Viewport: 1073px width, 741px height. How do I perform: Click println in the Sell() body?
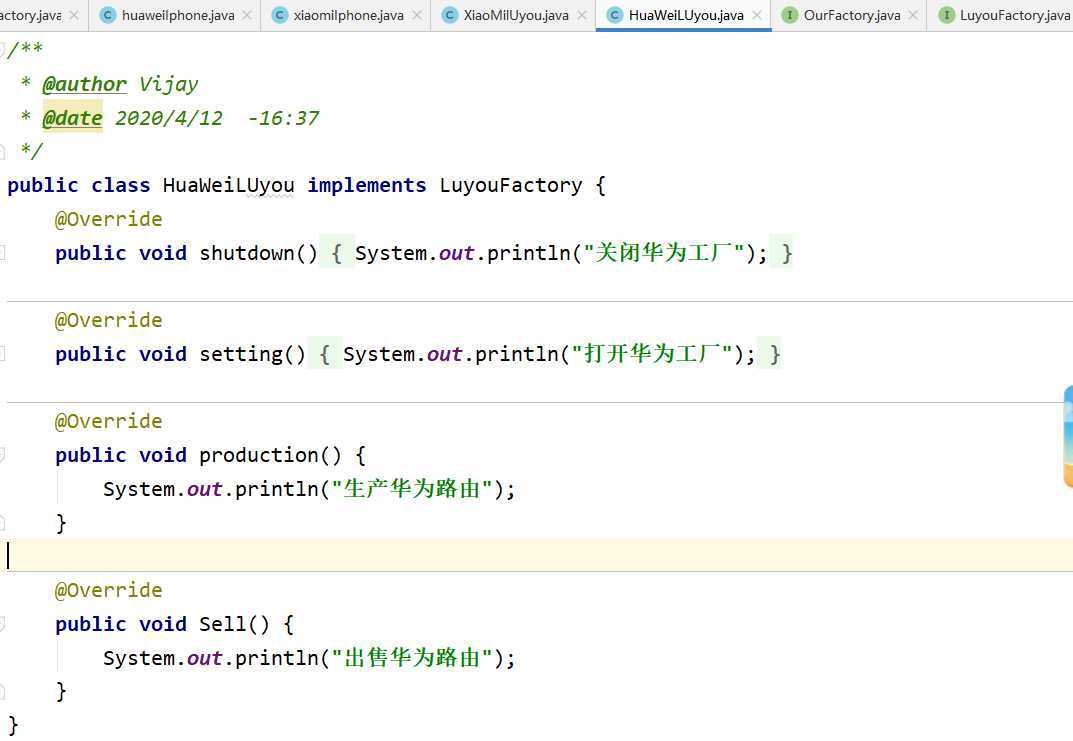pos(276,658)
